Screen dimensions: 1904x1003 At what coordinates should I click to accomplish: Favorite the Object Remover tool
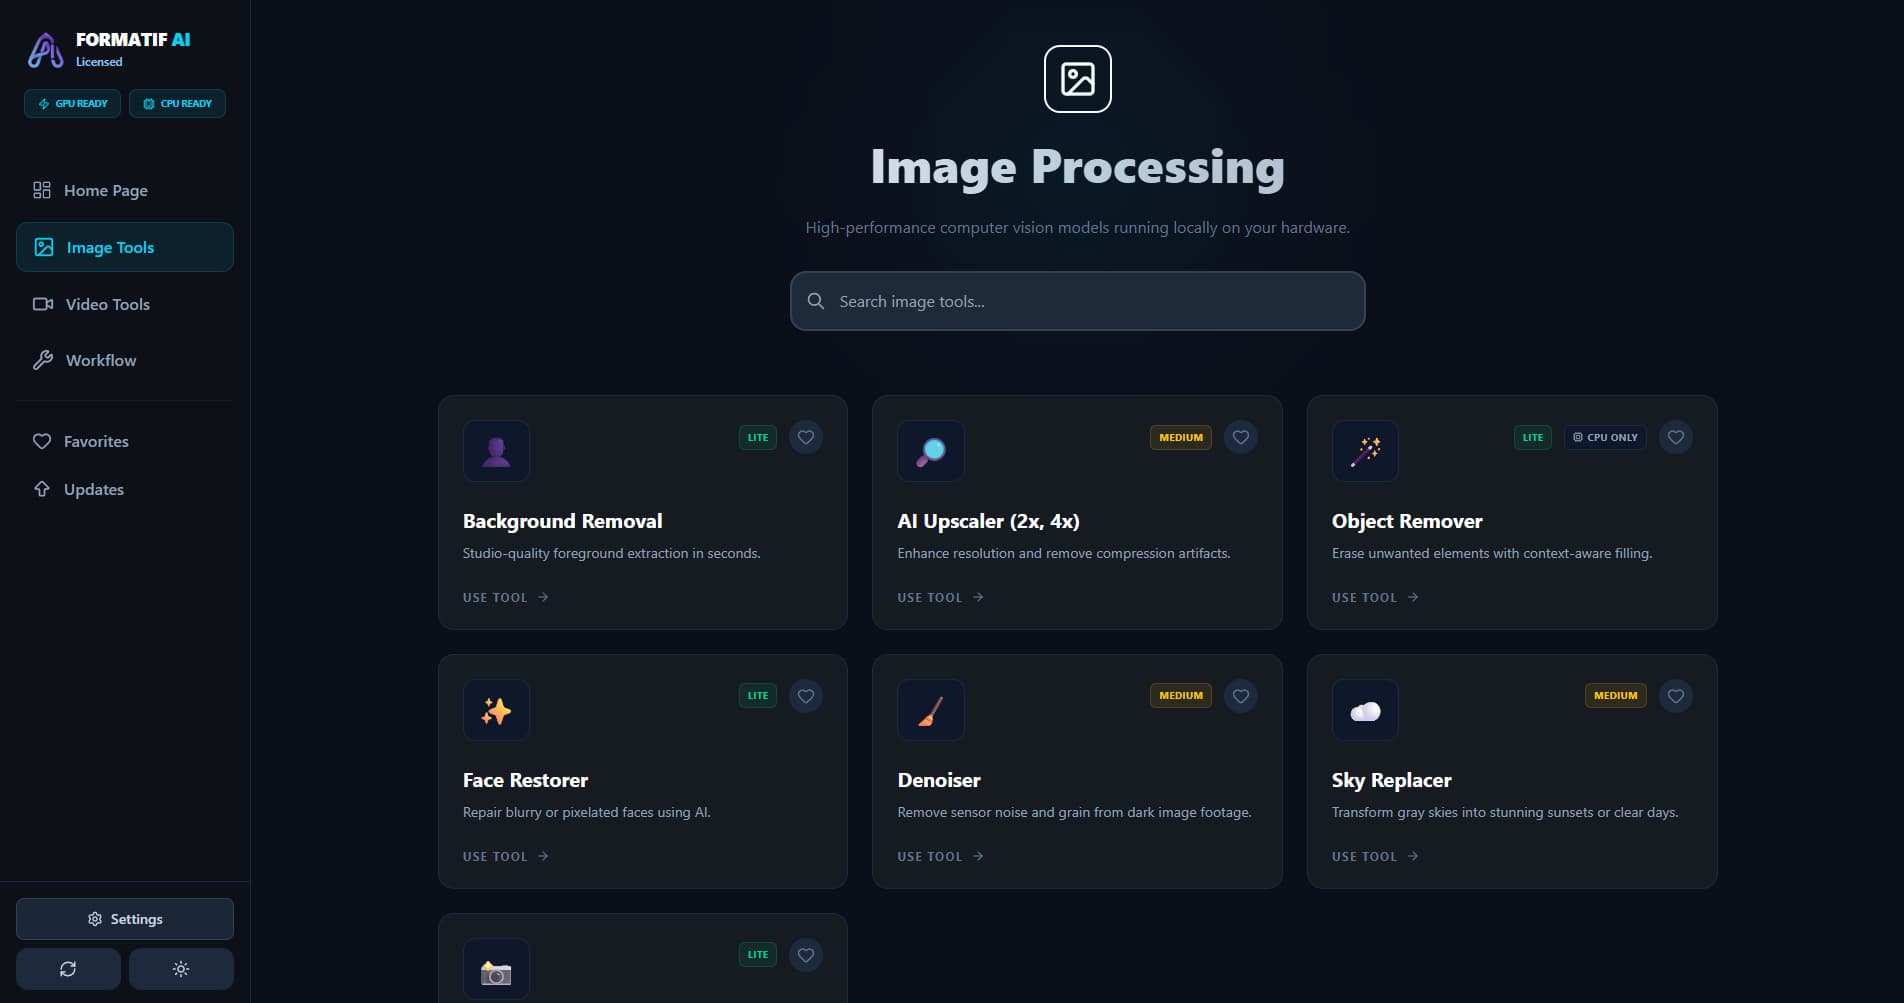(1676, 437)
